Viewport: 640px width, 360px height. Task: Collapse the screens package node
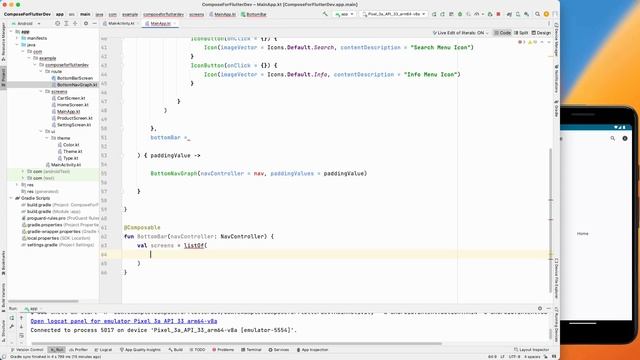(41, 91)
